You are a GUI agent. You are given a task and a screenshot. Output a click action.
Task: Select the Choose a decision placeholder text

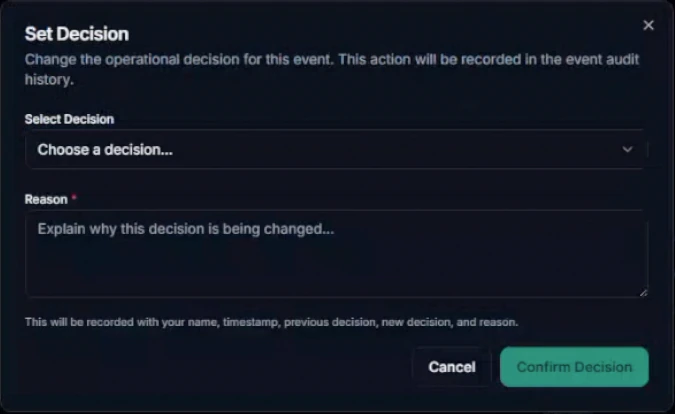coord(105,149)
